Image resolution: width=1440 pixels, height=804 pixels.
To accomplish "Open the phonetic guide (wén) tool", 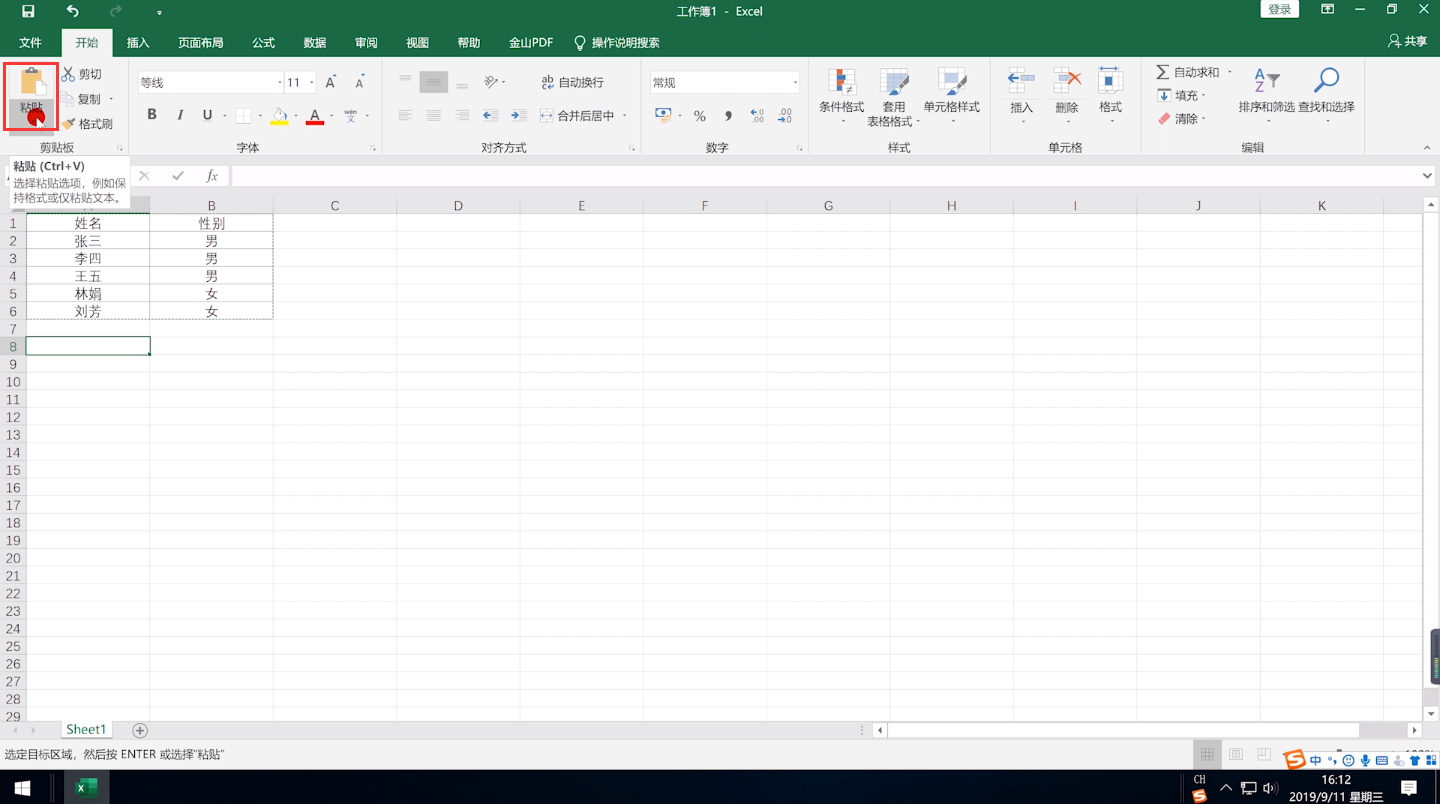I will click(x=351, y=116).
